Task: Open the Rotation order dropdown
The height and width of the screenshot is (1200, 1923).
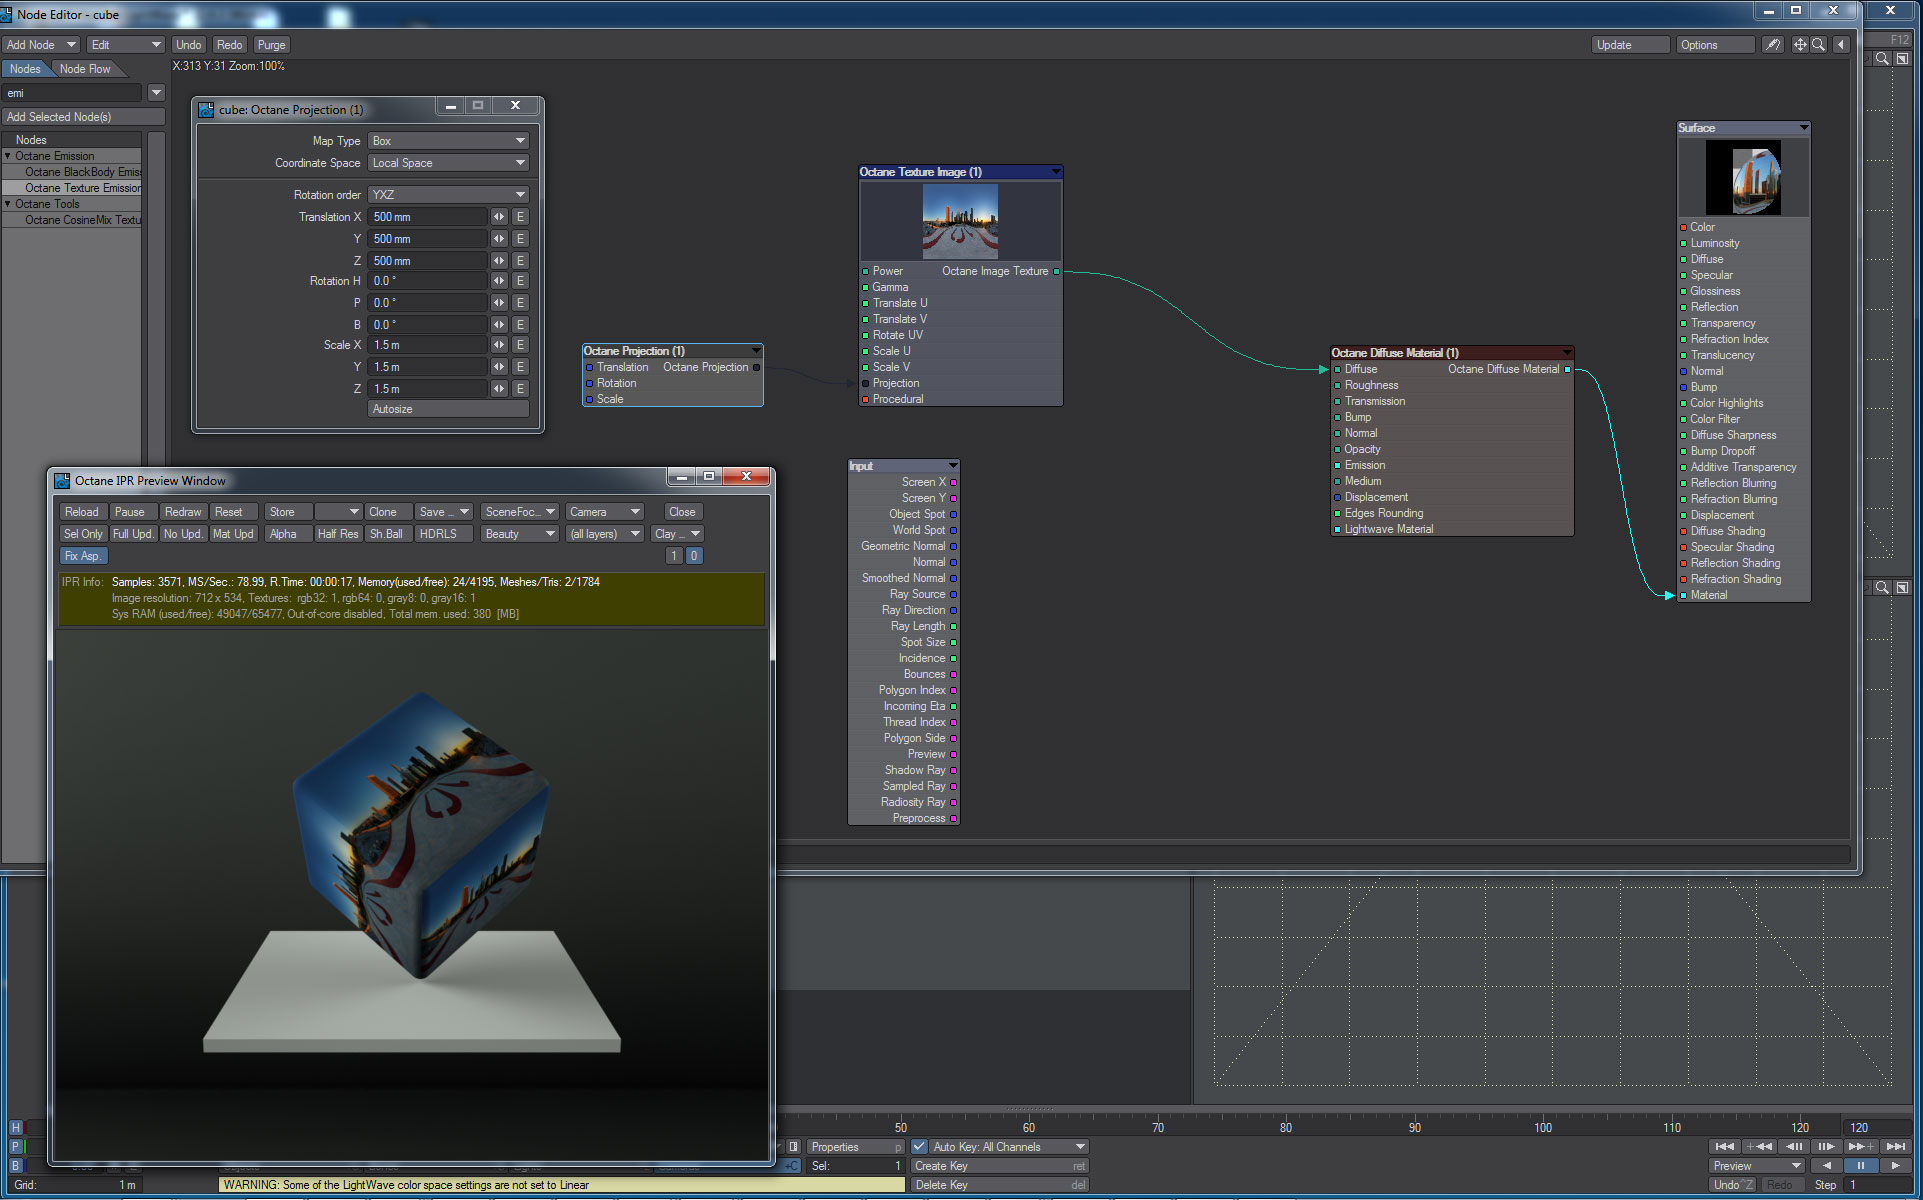Action: (x=448, y=195)
